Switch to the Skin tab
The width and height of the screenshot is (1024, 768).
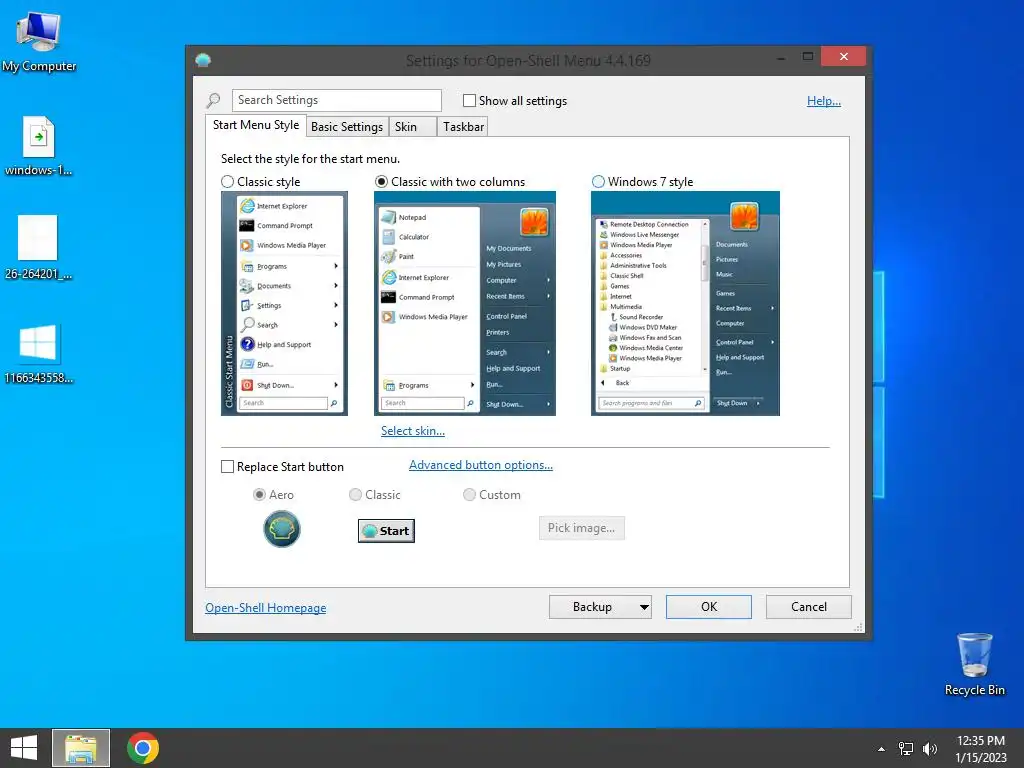click(413, 127)
